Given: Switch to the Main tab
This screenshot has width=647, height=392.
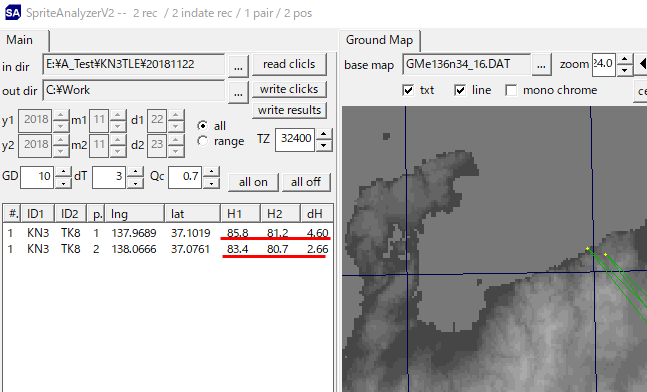Looking at the screenshot, I should coord(24,40).
